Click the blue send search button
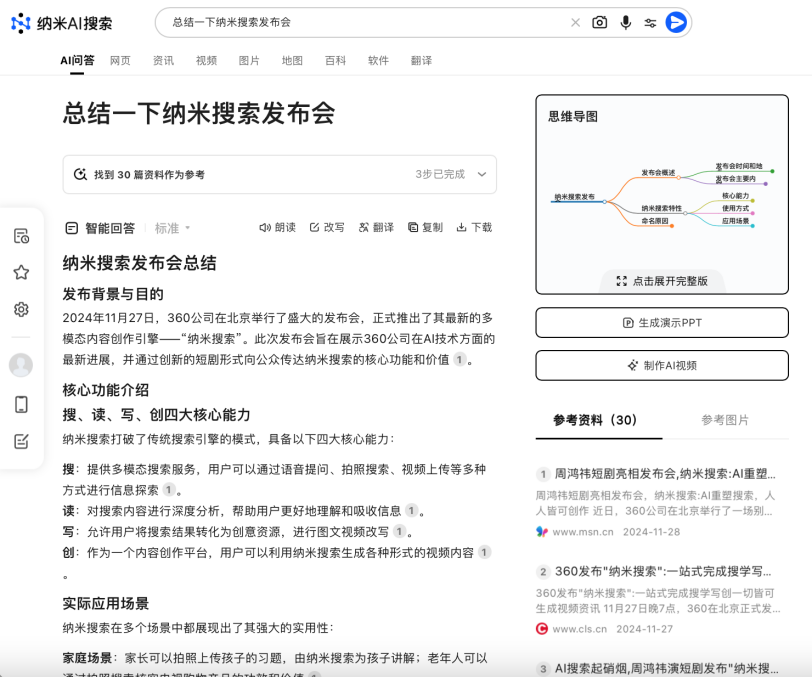This screenshot has height=677, width=812. [676, 22]
